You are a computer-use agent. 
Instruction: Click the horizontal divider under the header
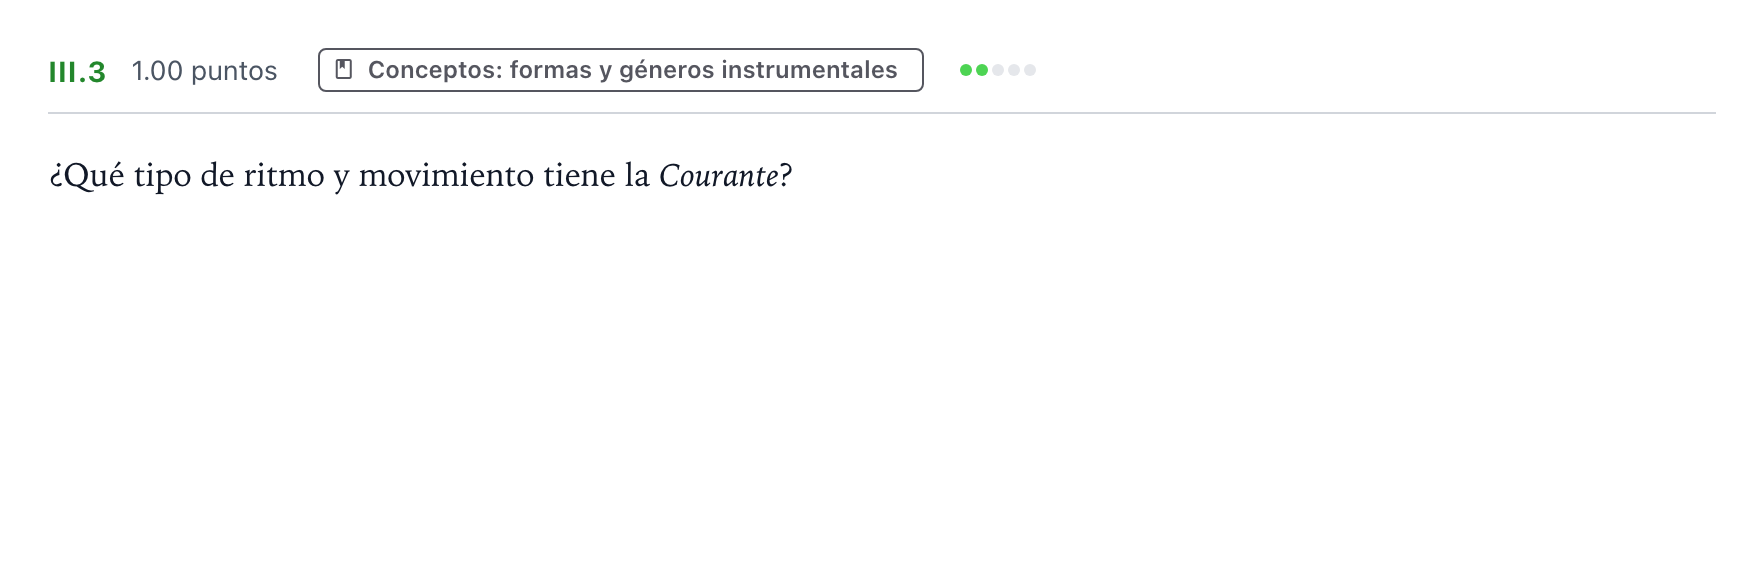(882, 113)
